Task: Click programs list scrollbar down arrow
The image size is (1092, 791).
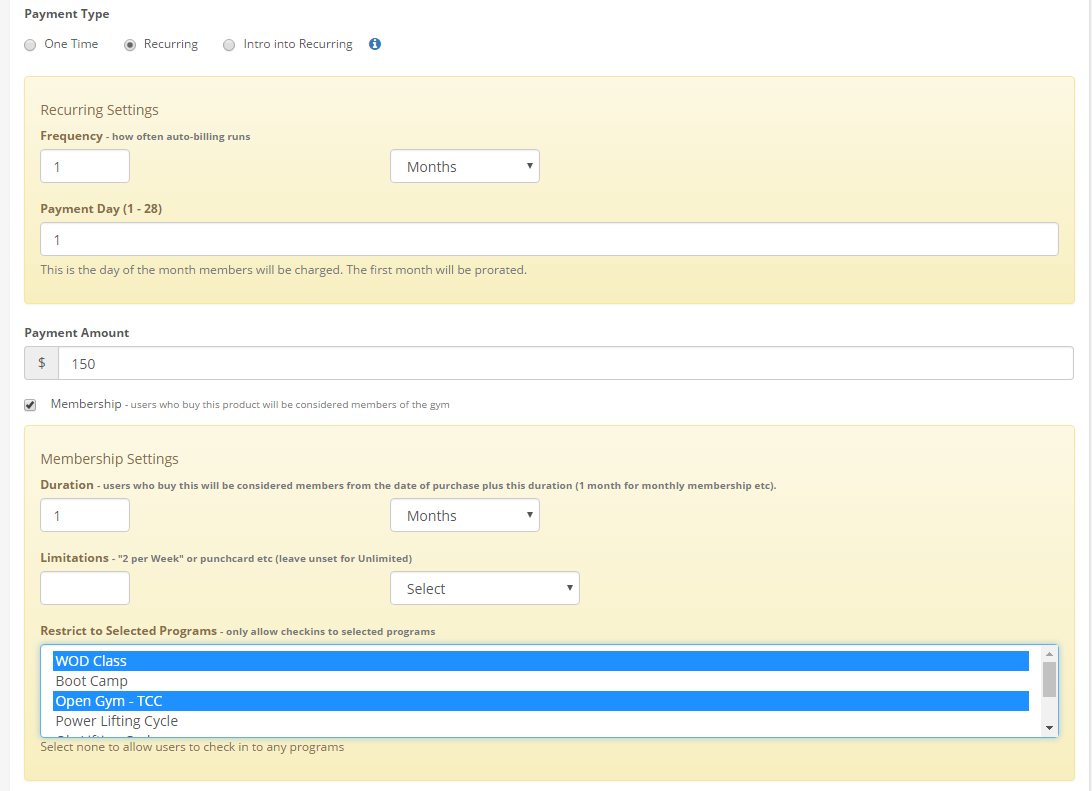Action: click(1049, 728)
